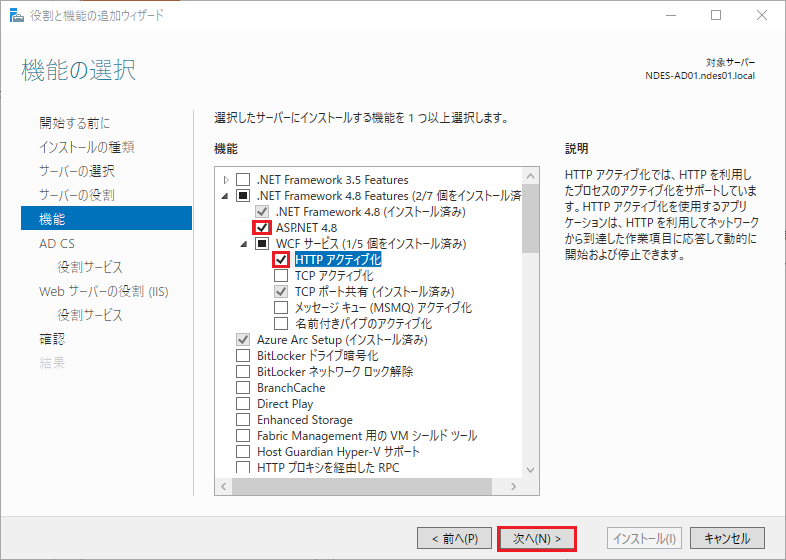Expand the .NET Framework 3.5 Features node
Screen dimensions: 786x560
[x=226, y=179]
